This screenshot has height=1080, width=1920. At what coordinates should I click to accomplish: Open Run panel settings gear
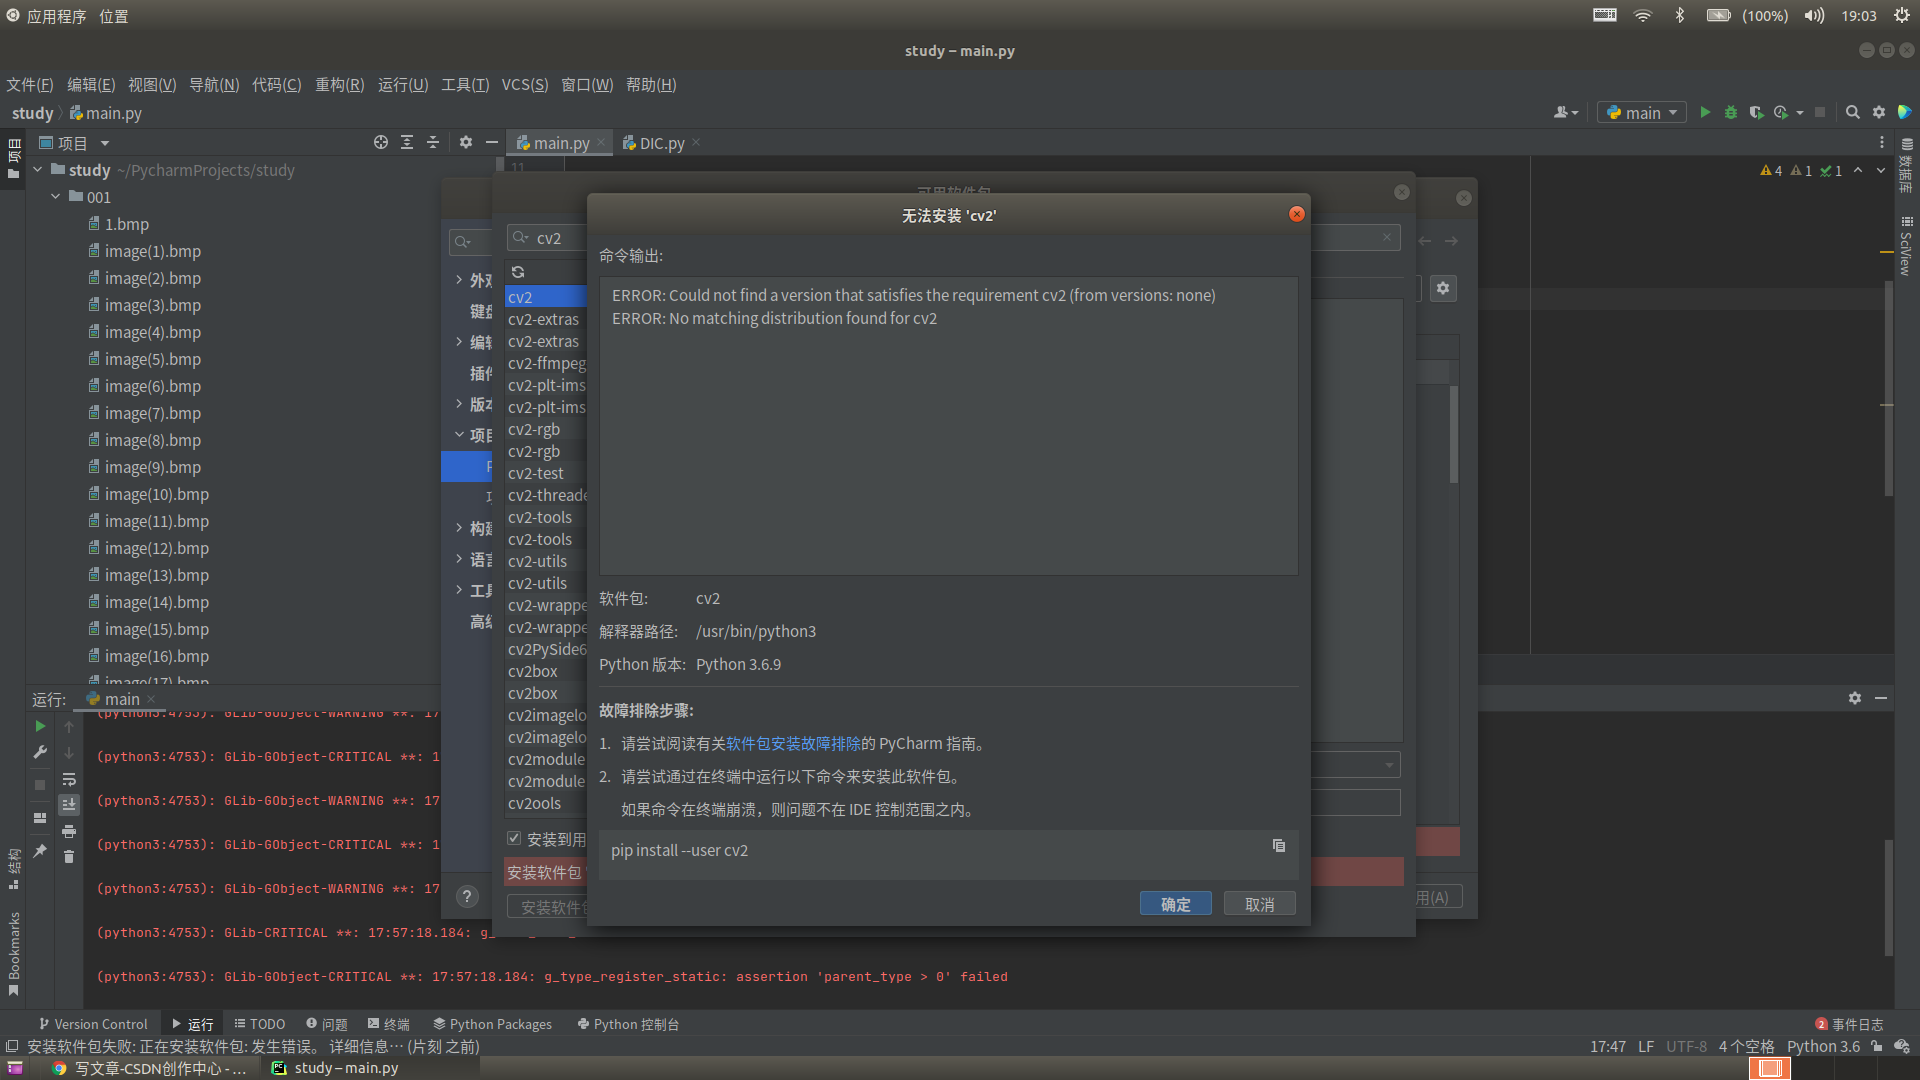[1854, 698]
